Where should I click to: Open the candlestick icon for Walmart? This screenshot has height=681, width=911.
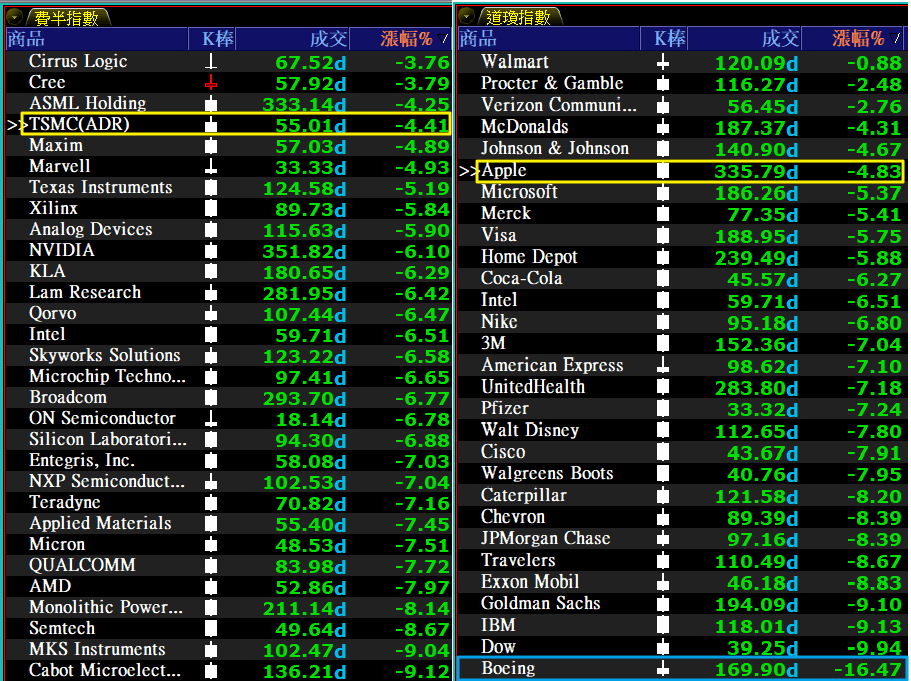662,62
